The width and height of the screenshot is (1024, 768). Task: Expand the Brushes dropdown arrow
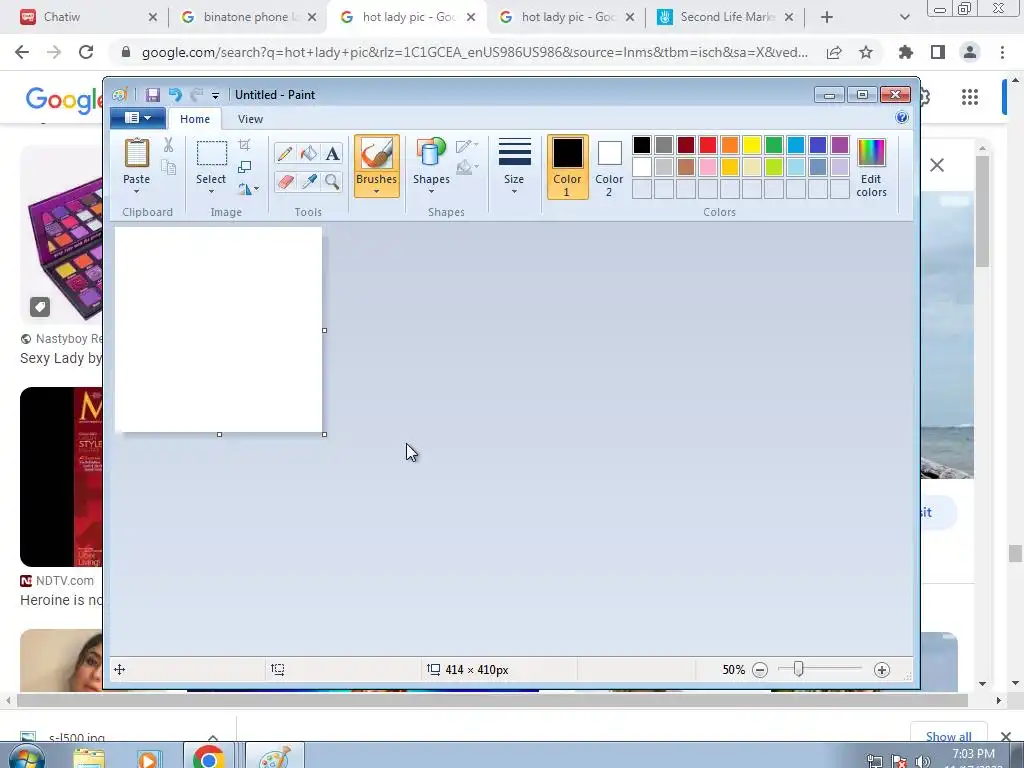coord(377,192)
